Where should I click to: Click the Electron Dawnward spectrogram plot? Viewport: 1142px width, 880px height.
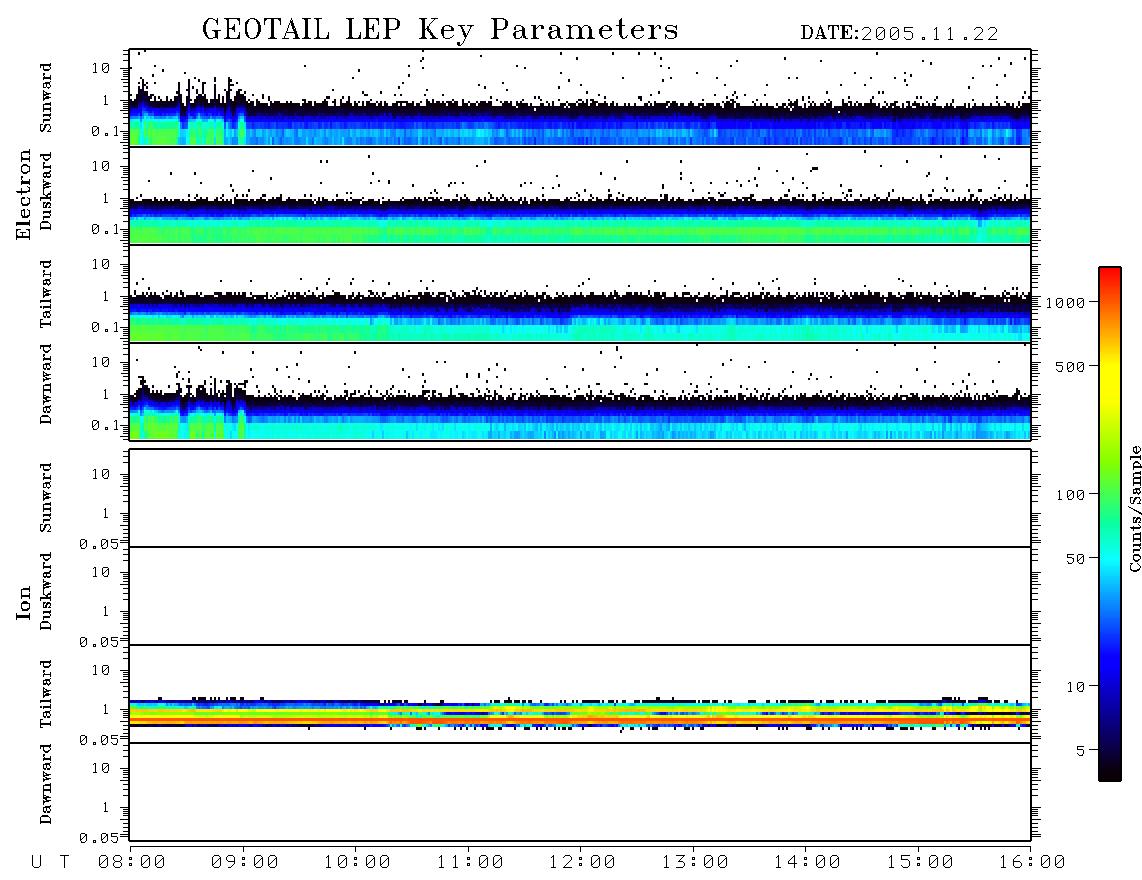click(x=580, y=391)
